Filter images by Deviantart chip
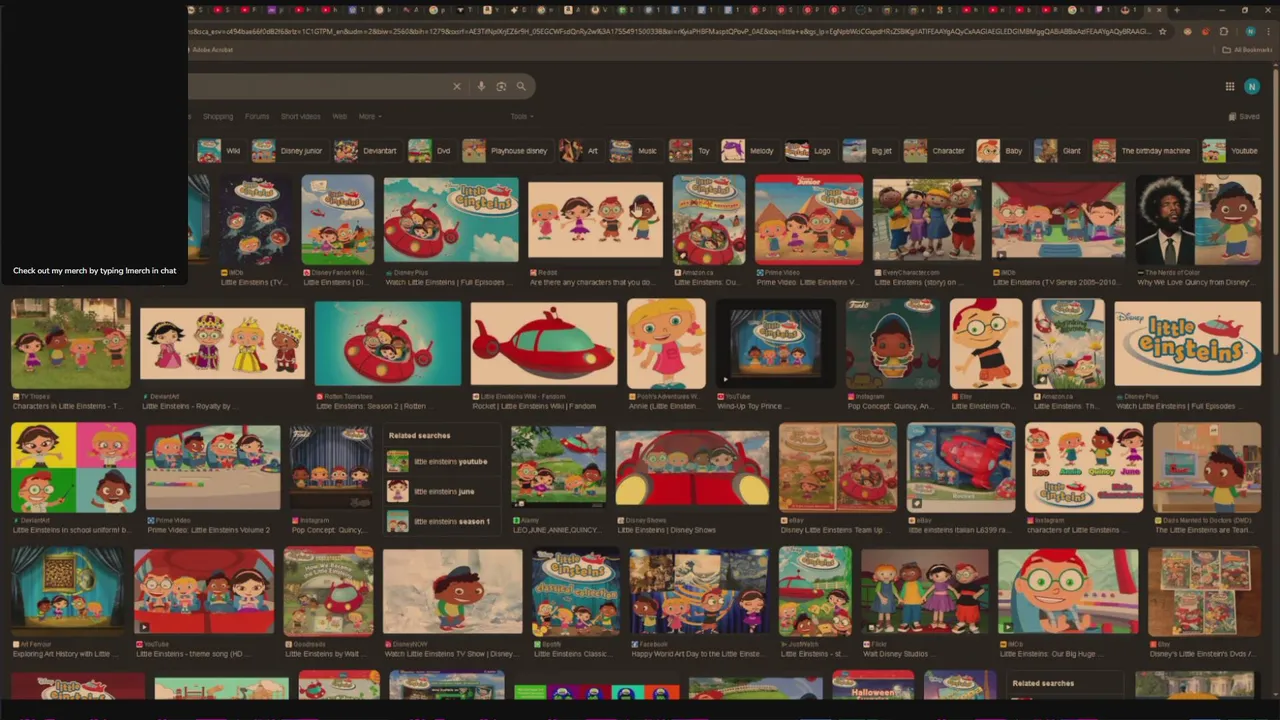This screenshot has height=720, width=1280. (366, 151)
